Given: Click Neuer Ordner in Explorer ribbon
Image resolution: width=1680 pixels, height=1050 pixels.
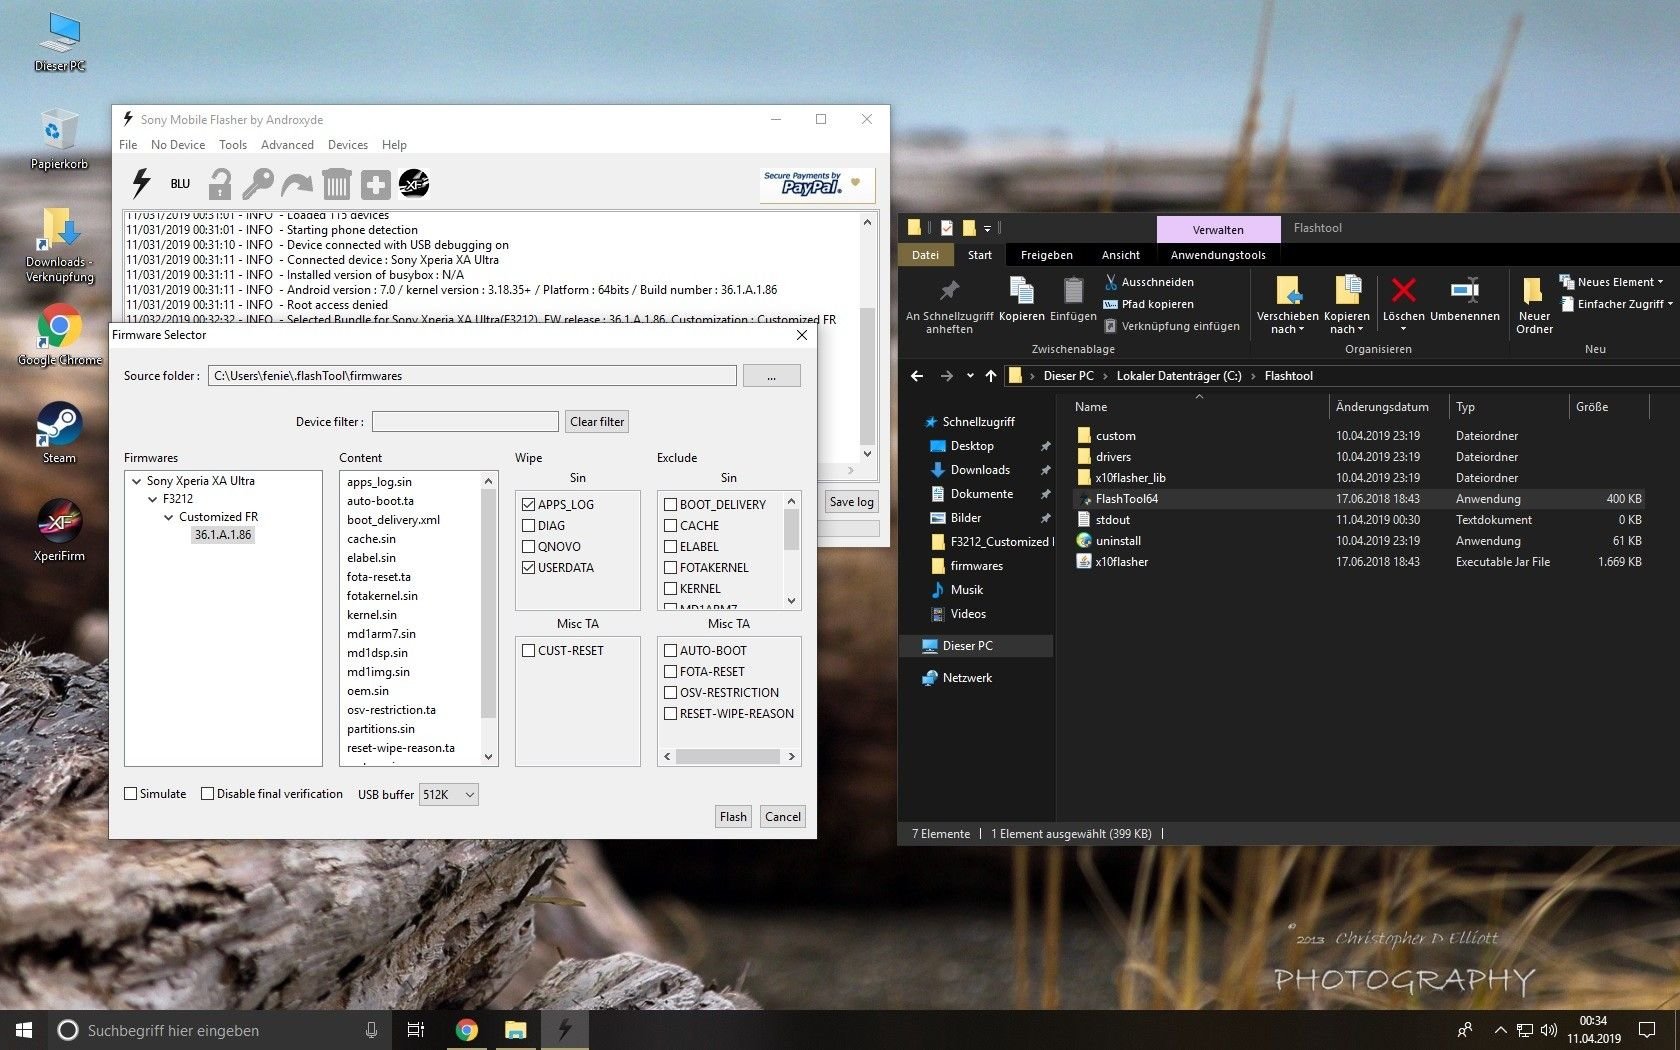Looking at the screenshot, I should pos(1534,305).
